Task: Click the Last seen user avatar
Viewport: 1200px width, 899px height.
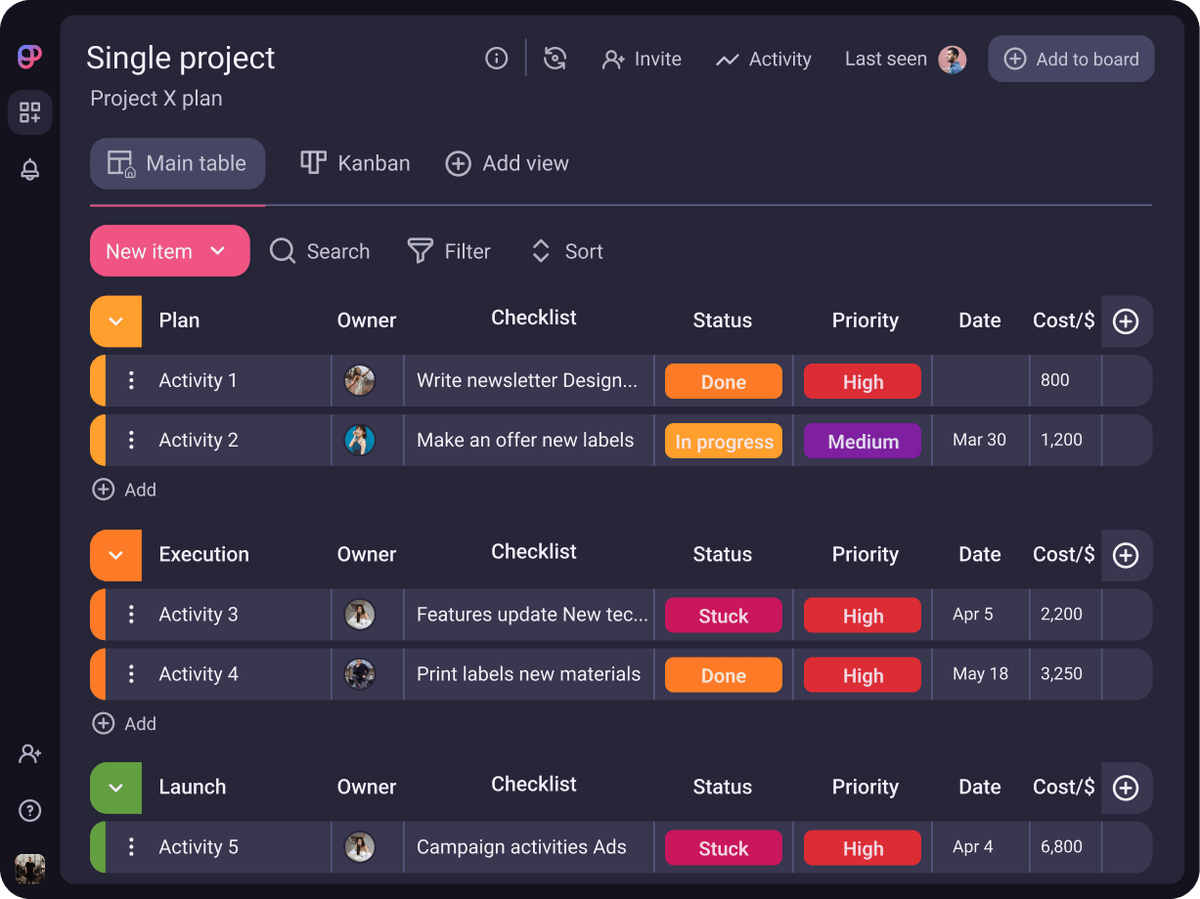Action: [x=952, y=59]
